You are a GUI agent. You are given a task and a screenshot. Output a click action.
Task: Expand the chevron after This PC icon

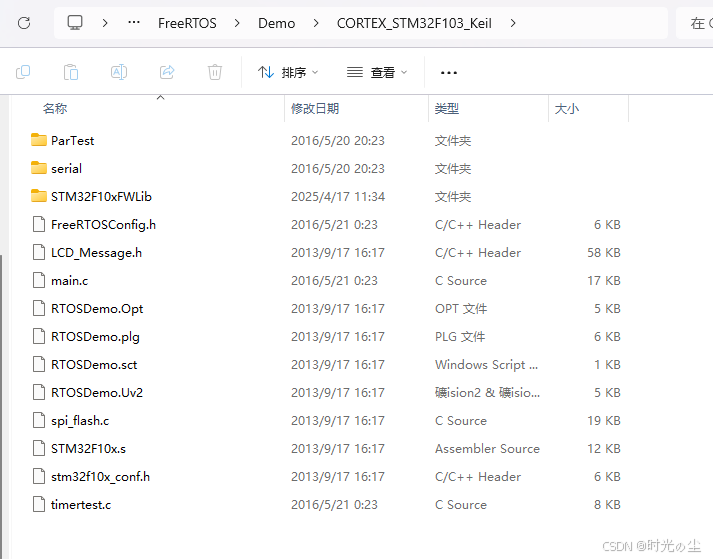(105, 23)
